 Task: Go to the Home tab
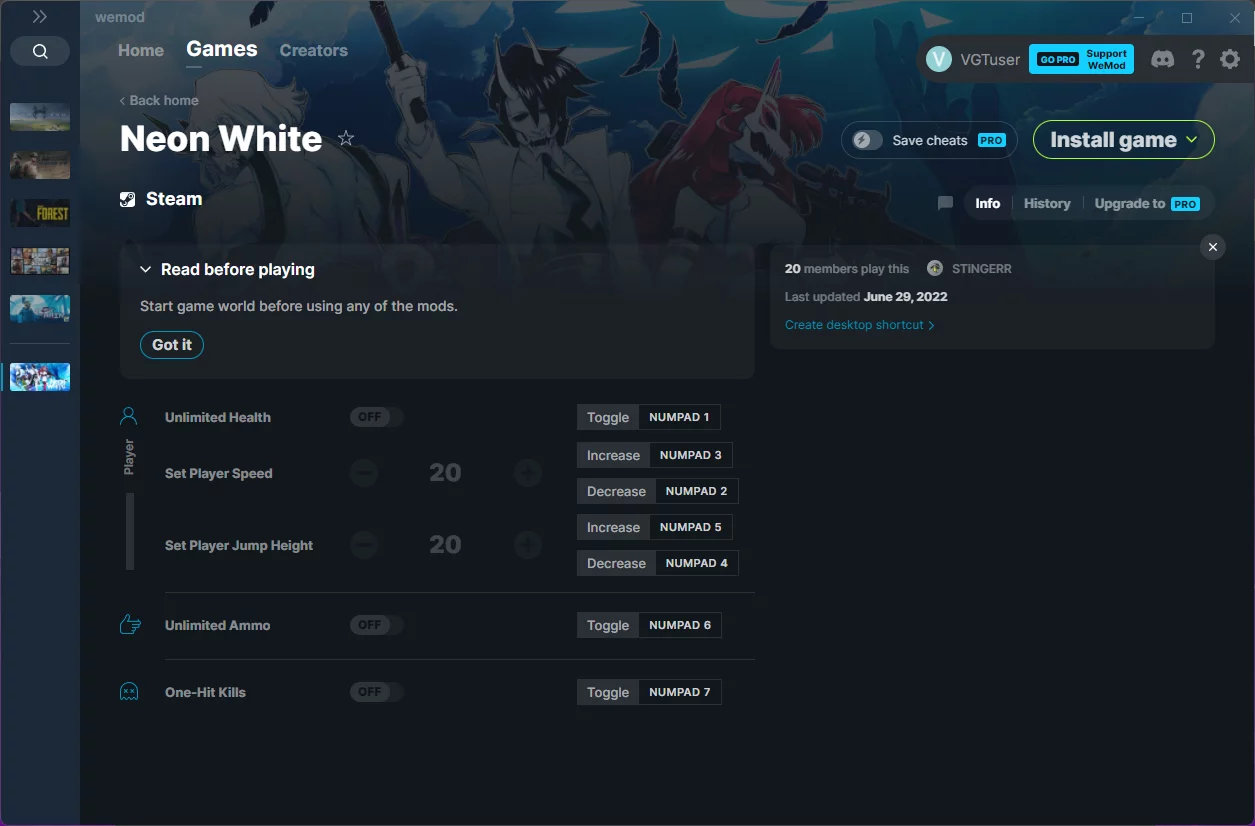tap(141, 50)
